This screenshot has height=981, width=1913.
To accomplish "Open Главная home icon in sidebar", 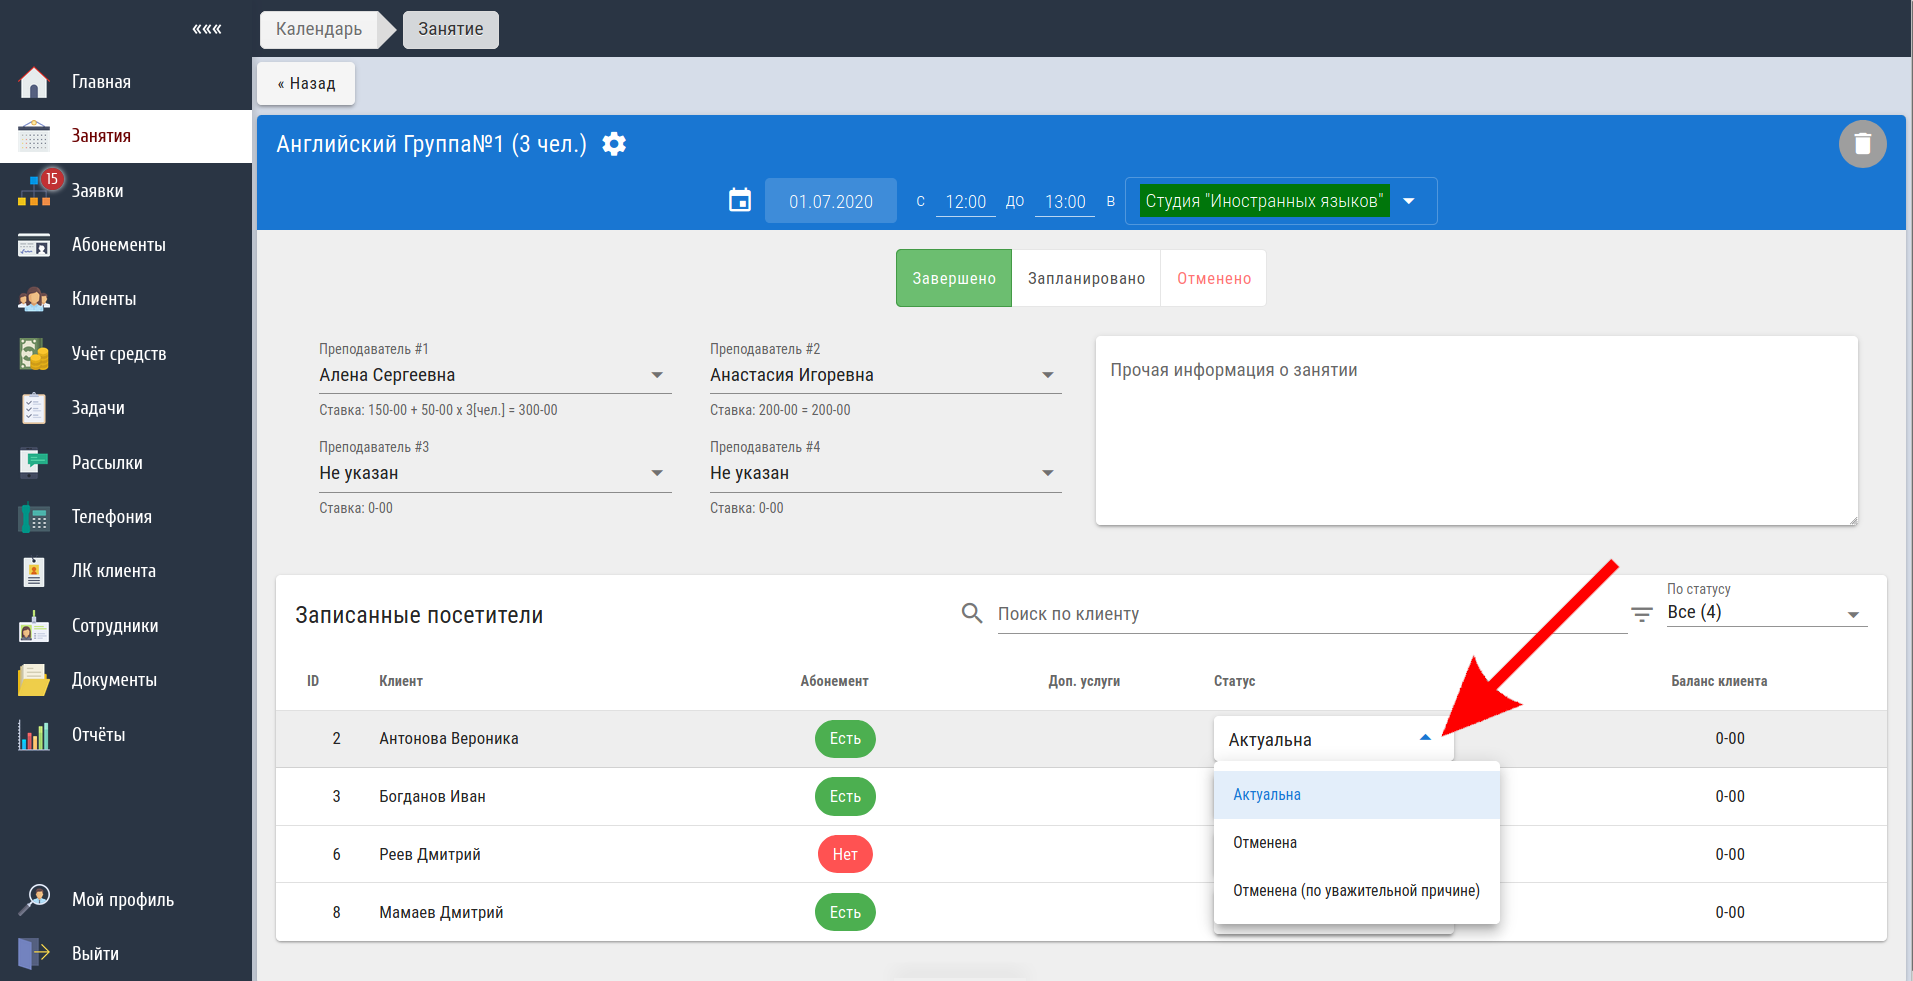I will tap(34, 82).
